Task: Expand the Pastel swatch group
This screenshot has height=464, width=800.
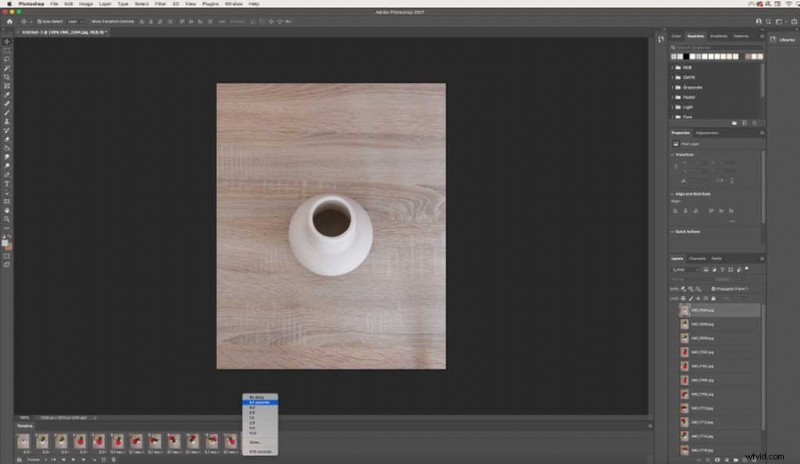Action: (x=672, y=97)
